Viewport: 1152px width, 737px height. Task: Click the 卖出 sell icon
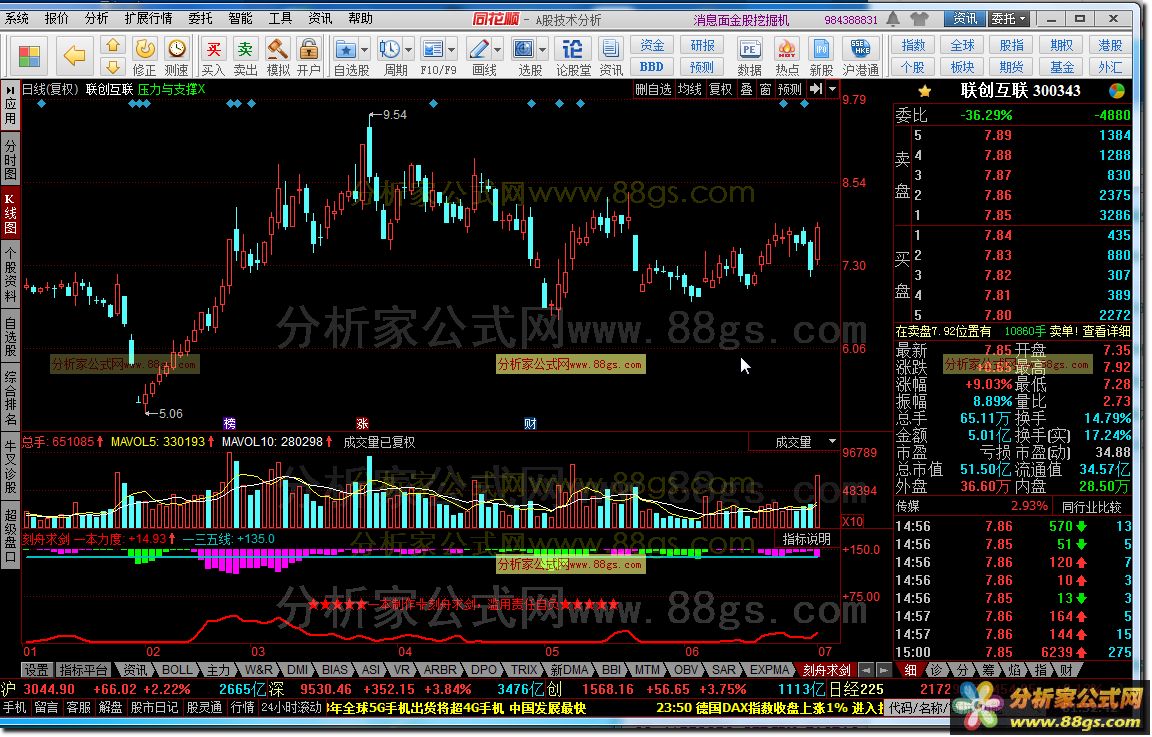point(245,56)
